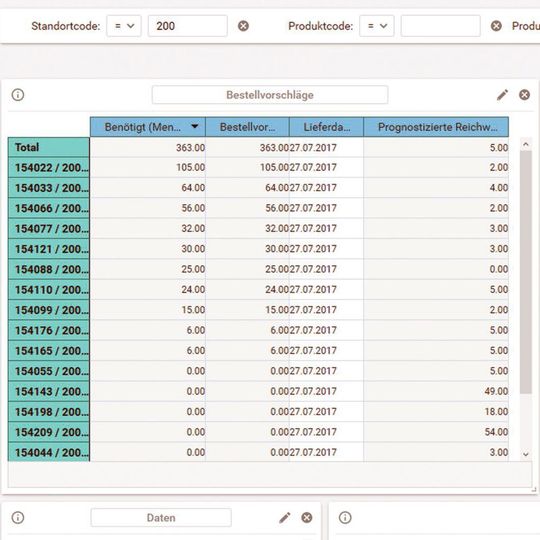
Task: Open the Produktcode operator dropdown
Action: pyautogui.click(x=377, y=26)
